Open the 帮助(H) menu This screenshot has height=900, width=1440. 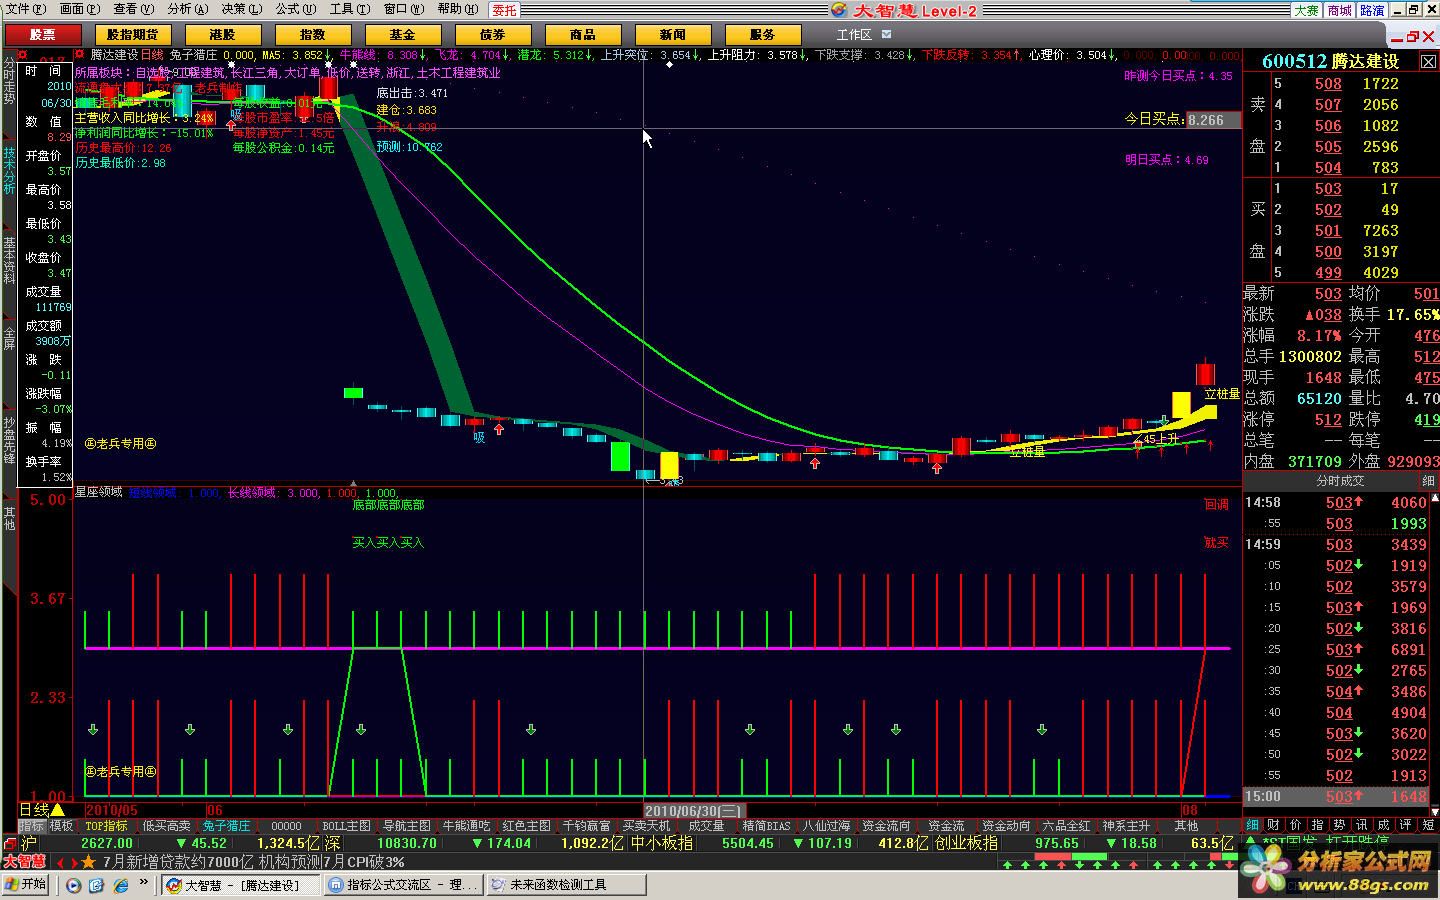point(457,9)
